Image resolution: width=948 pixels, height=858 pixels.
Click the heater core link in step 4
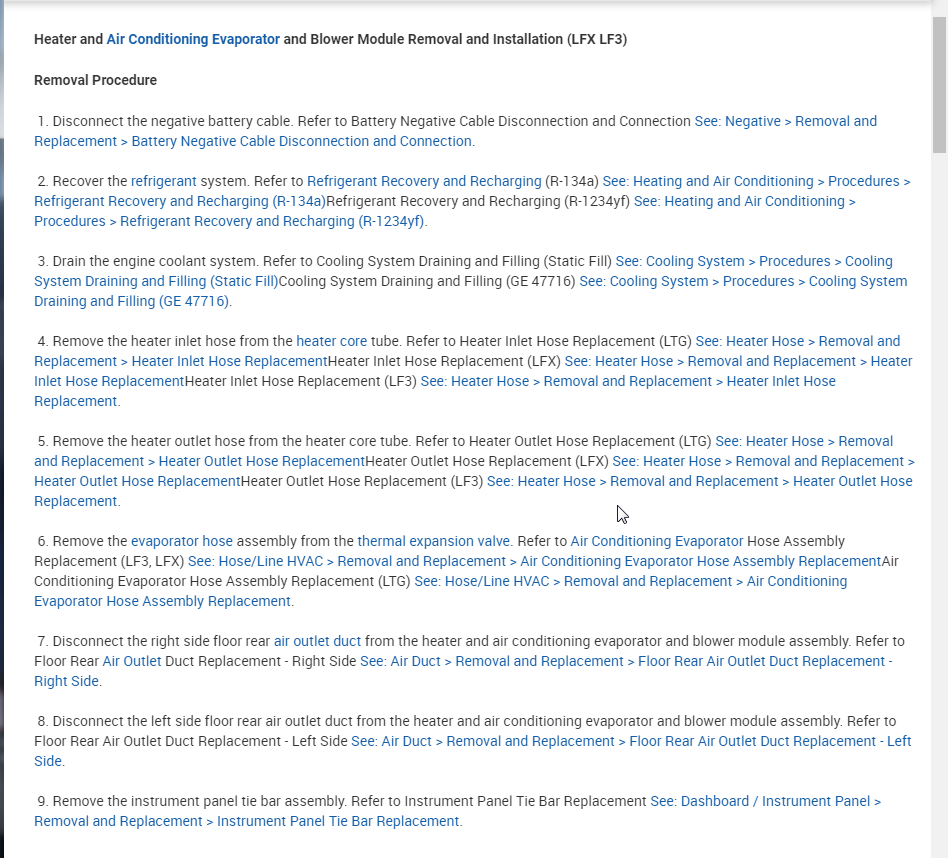[x=331, y=341]
